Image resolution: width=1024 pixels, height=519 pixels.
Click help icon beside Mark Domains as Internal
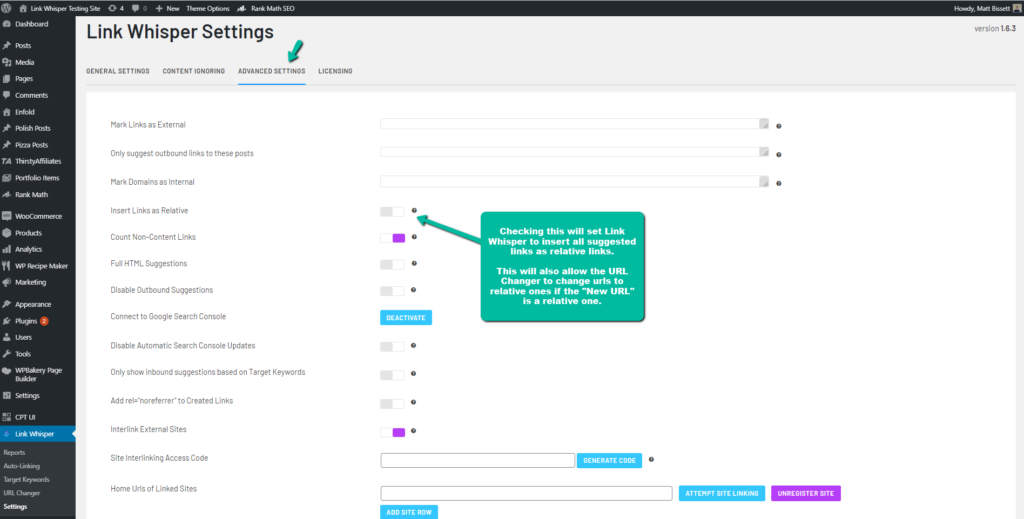click(778, 183)
